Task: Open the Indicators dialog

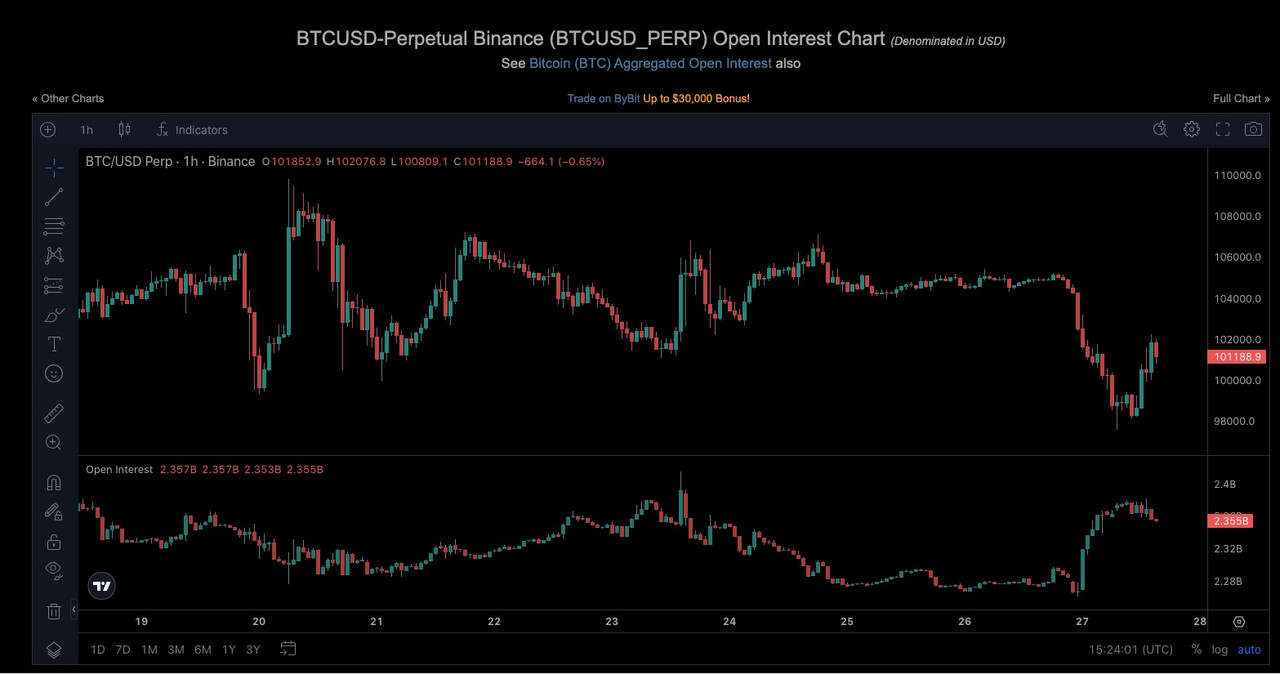Action: coord(192,130)
